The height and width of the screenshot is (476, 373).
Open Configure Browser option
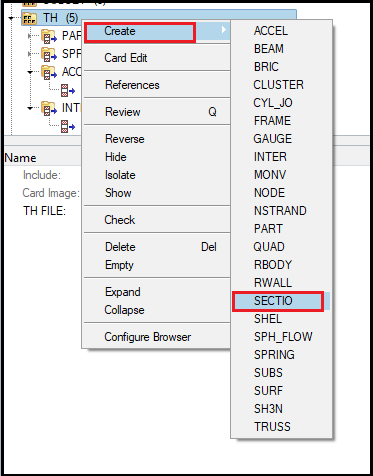pyautogui.click(x=148, y=337)
